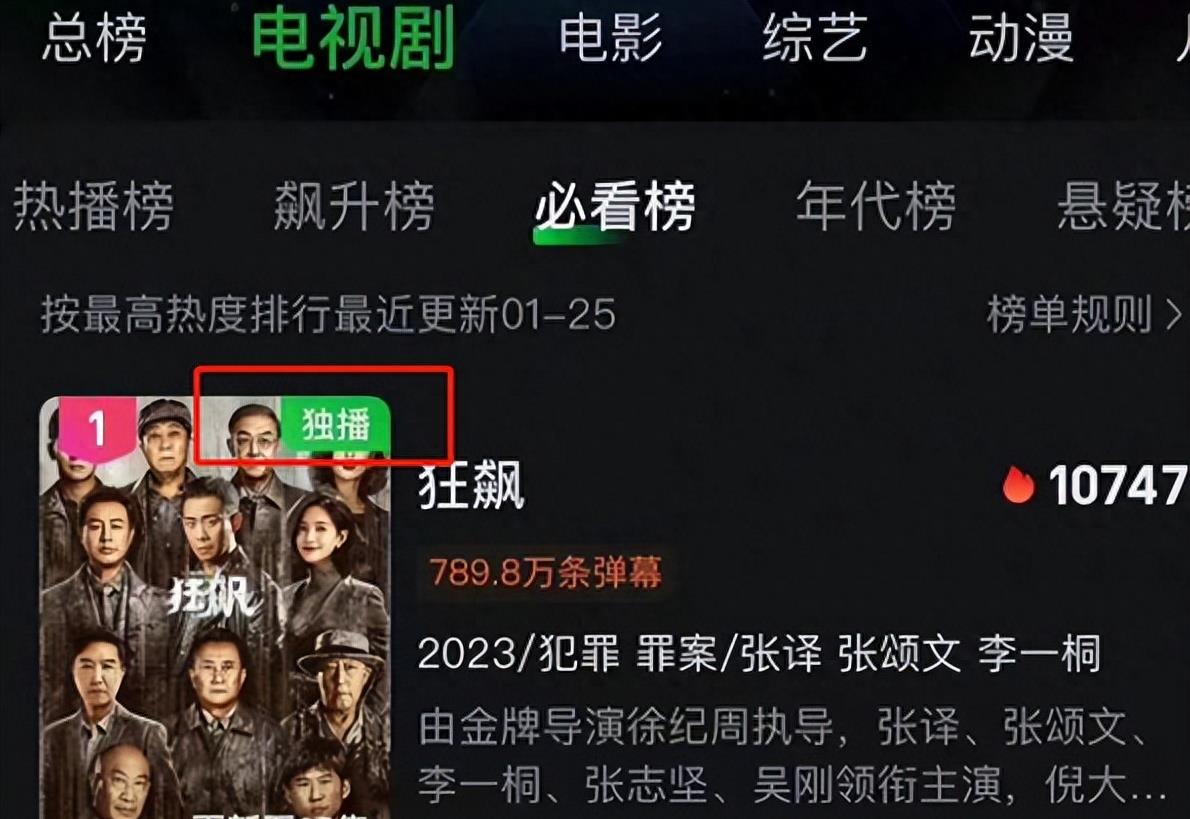Screen dimensions: 1190x819
Task: Switch to the 飙升榜 list
Action: tap(354, 206)
